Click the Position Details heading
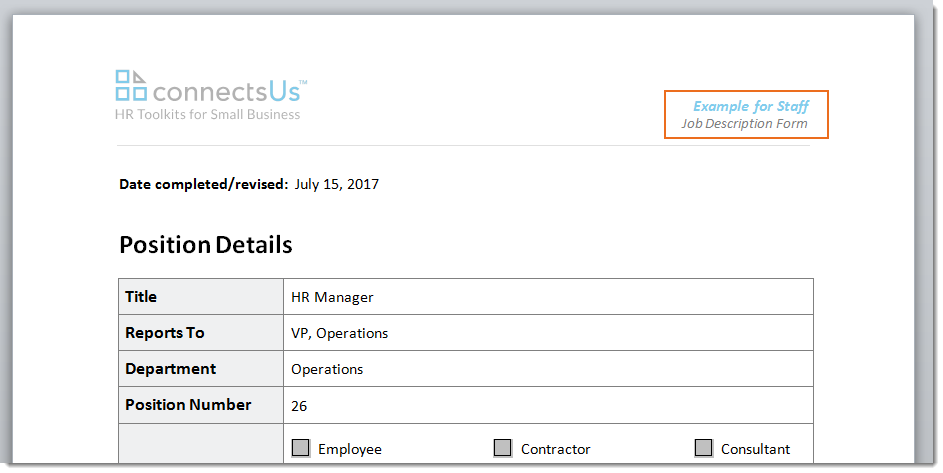The width and height of the screenshot is (943, 473). tap(206, 245)
